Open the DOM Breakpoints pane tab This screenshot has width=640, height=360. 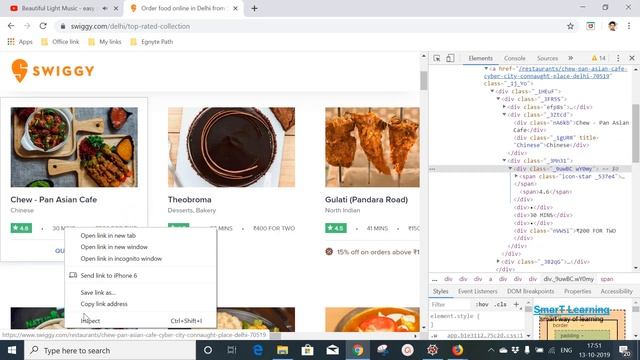(x=531, y=291)
